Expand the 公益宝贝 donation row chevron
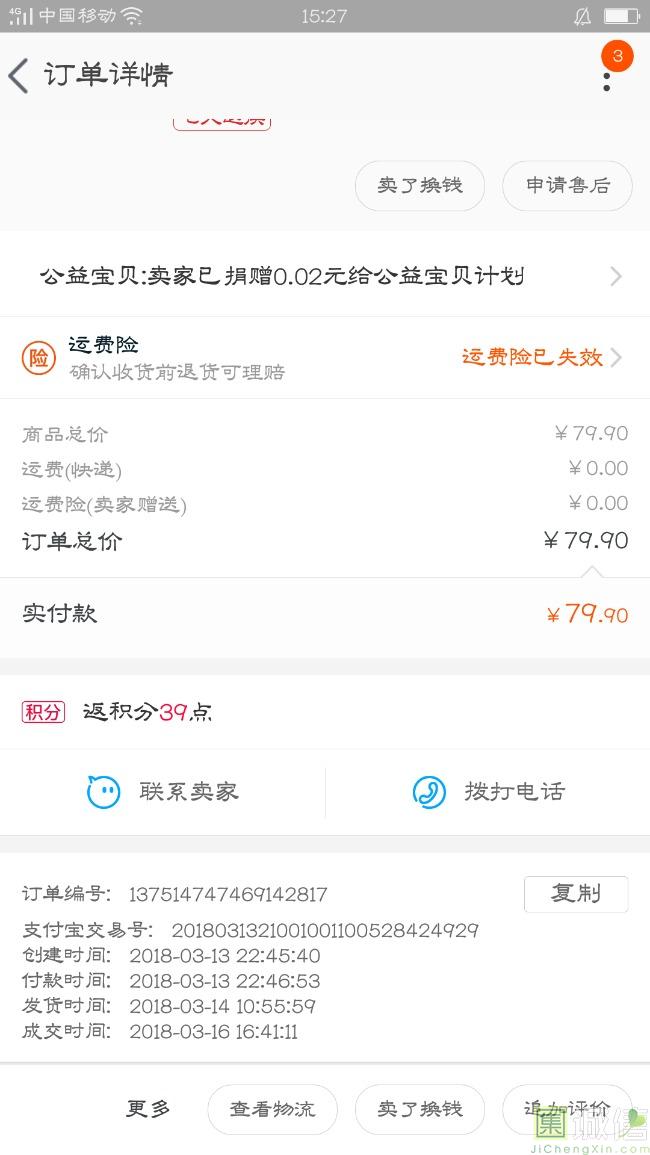This screenshot has width=650, height=1155. click(616, 276)
